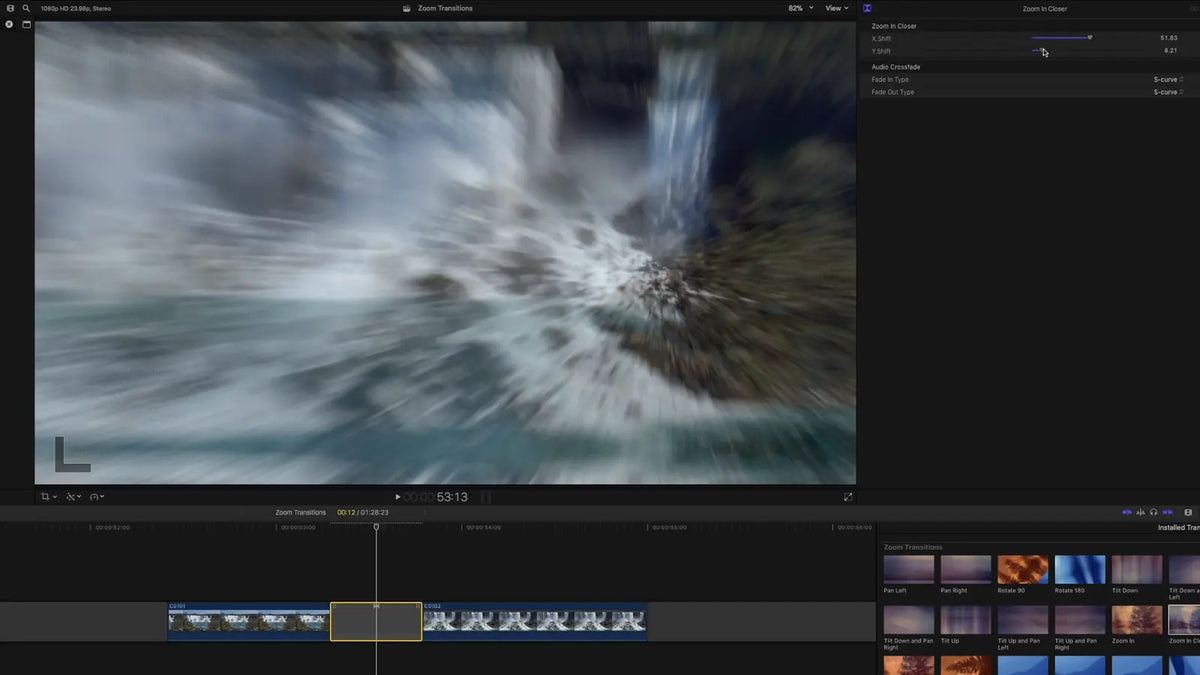Screen dimensions: 1200x675
Task: Open the 82% viewer zoom dropdown
Action: pyautogui.click(x=801, y=8)
